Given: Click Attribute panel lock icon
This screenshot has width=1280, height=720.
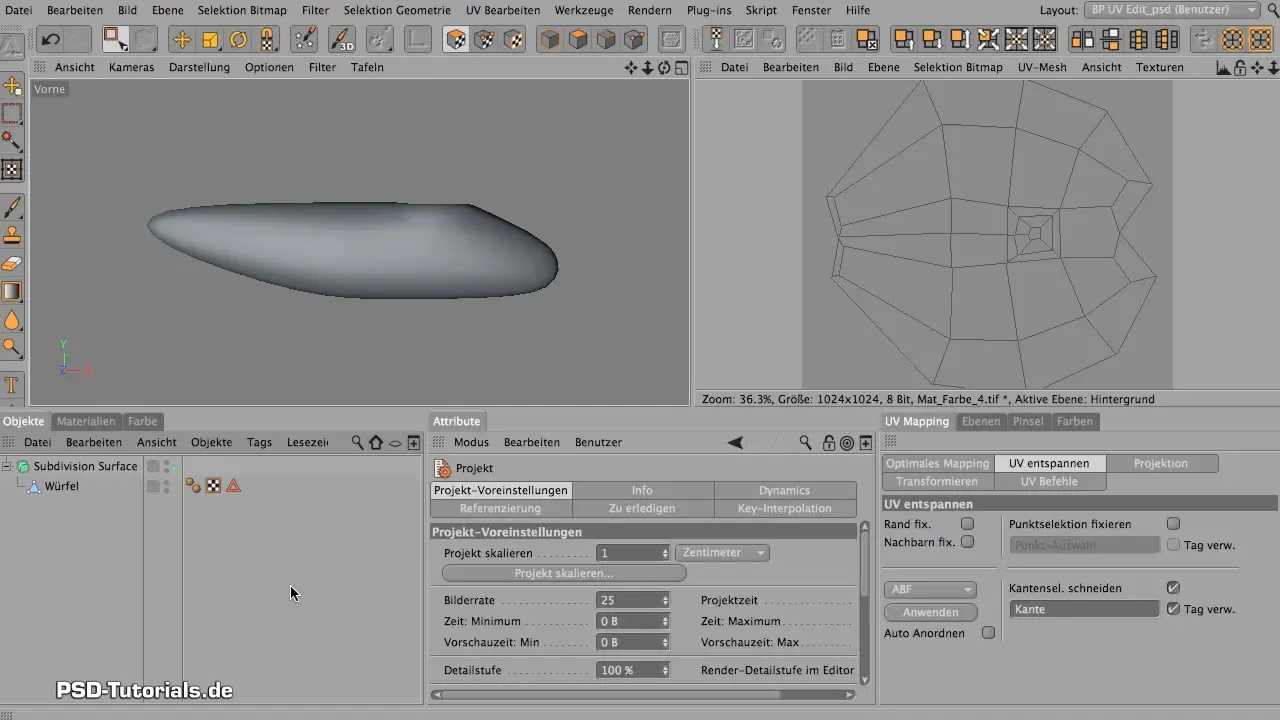Looking at the screenshot, I should pyautogui.click(x=828, y=442).
